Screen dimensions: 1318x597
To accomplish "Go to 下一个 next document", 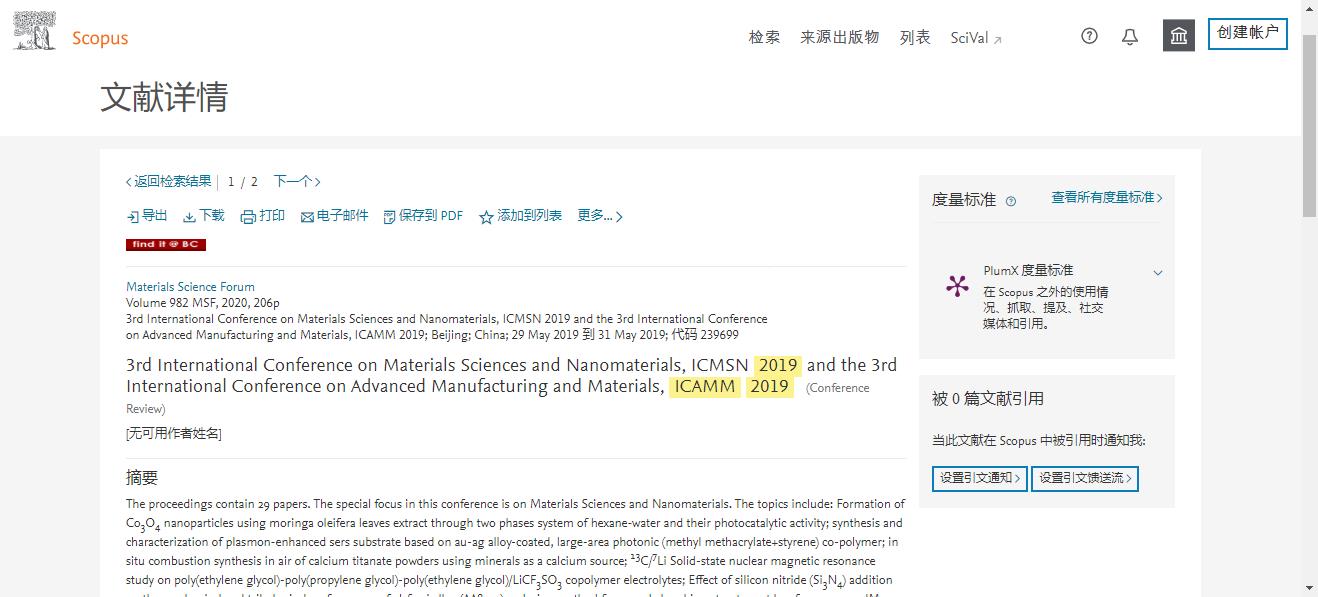I will point(297,181).
